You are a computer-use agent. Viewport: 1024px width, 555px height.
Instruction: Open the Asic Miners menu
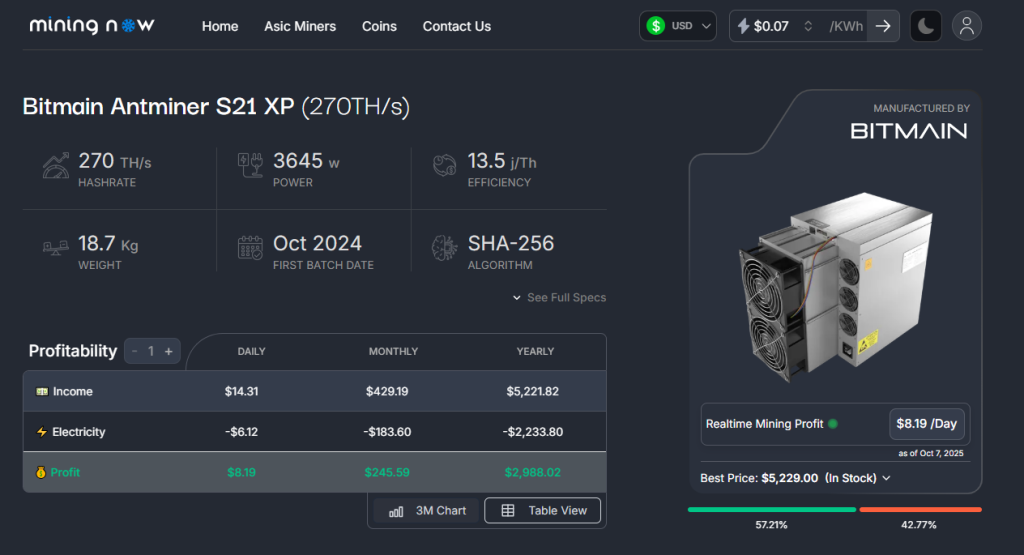(x=300, y=26)
